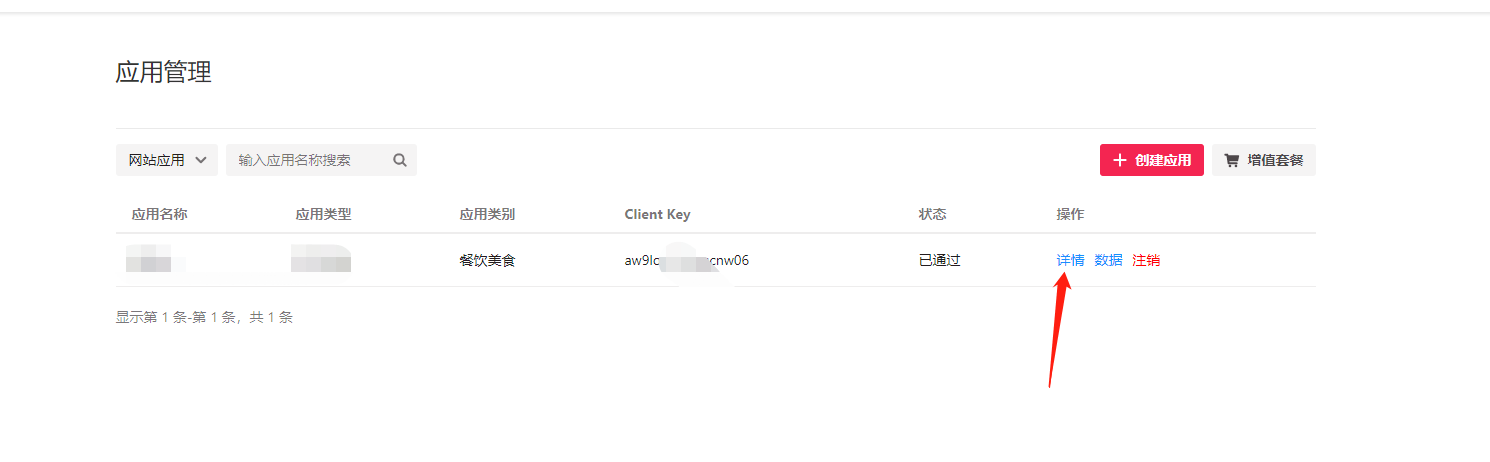
Task: Click the shopping cart icon for 增值套餐
Action: (x=1232, y=160)
